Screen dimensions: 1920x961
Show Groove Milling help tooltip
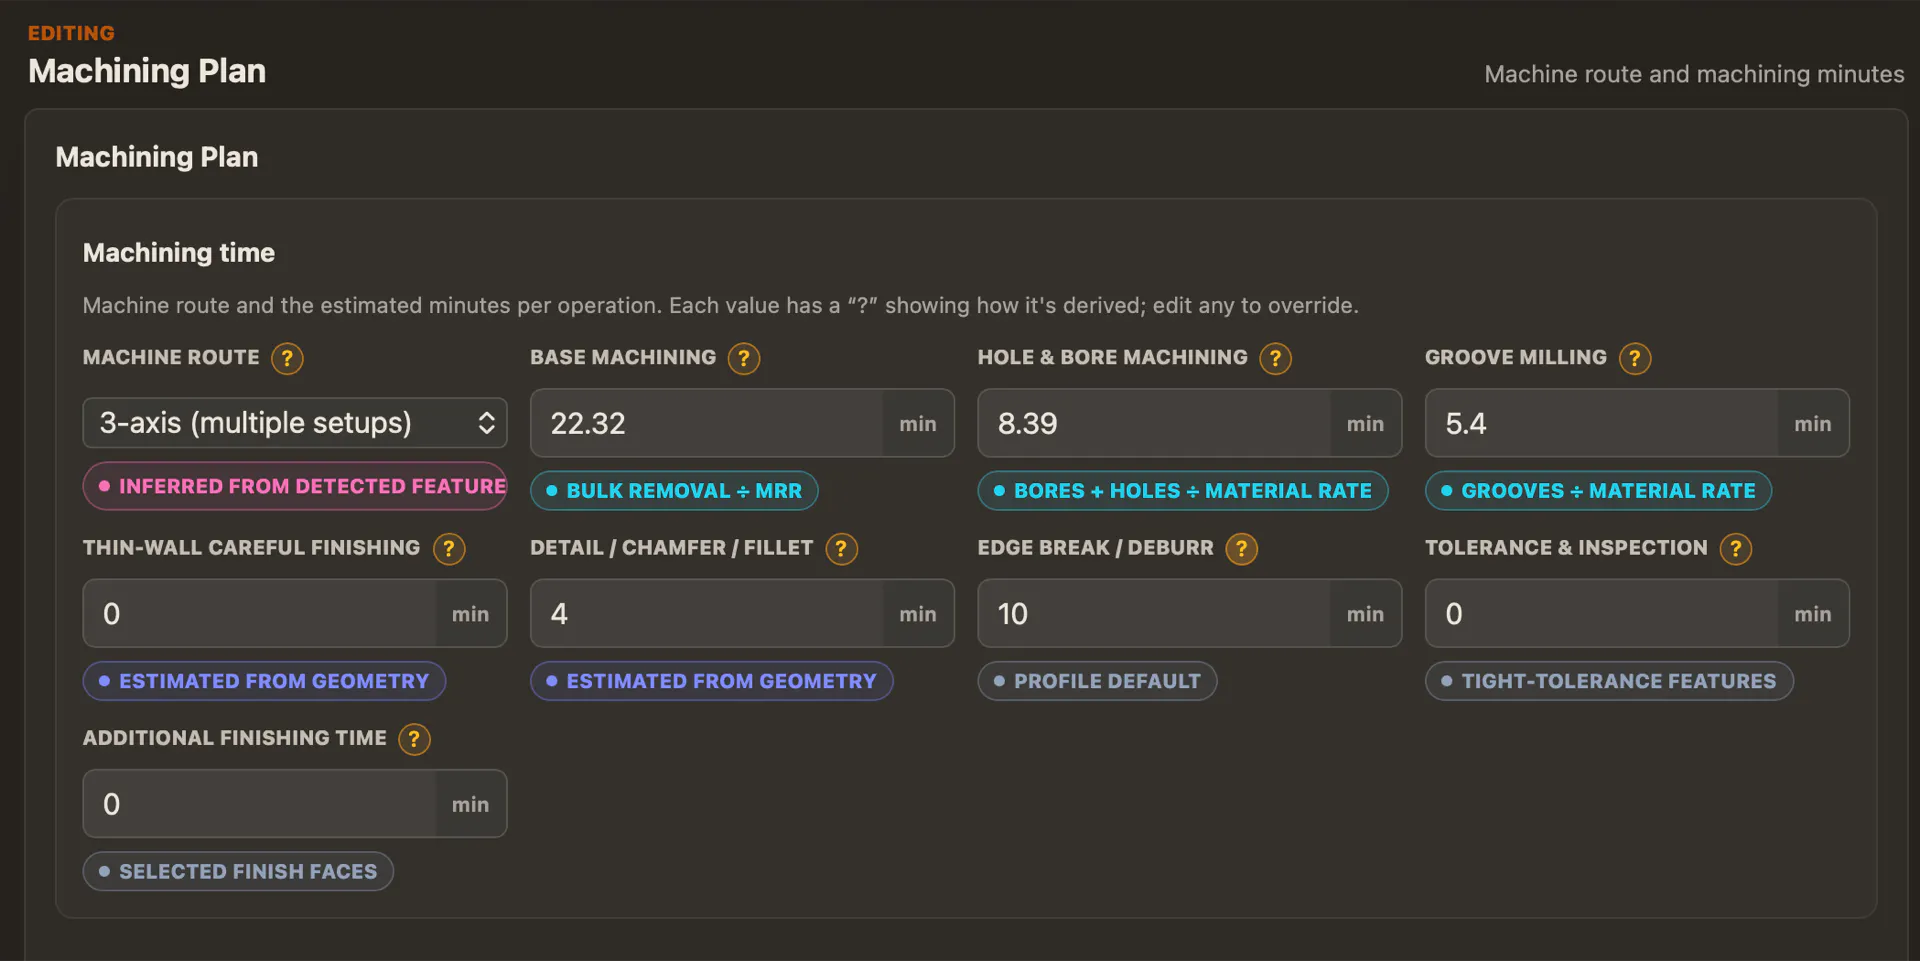pos(1635,358)
